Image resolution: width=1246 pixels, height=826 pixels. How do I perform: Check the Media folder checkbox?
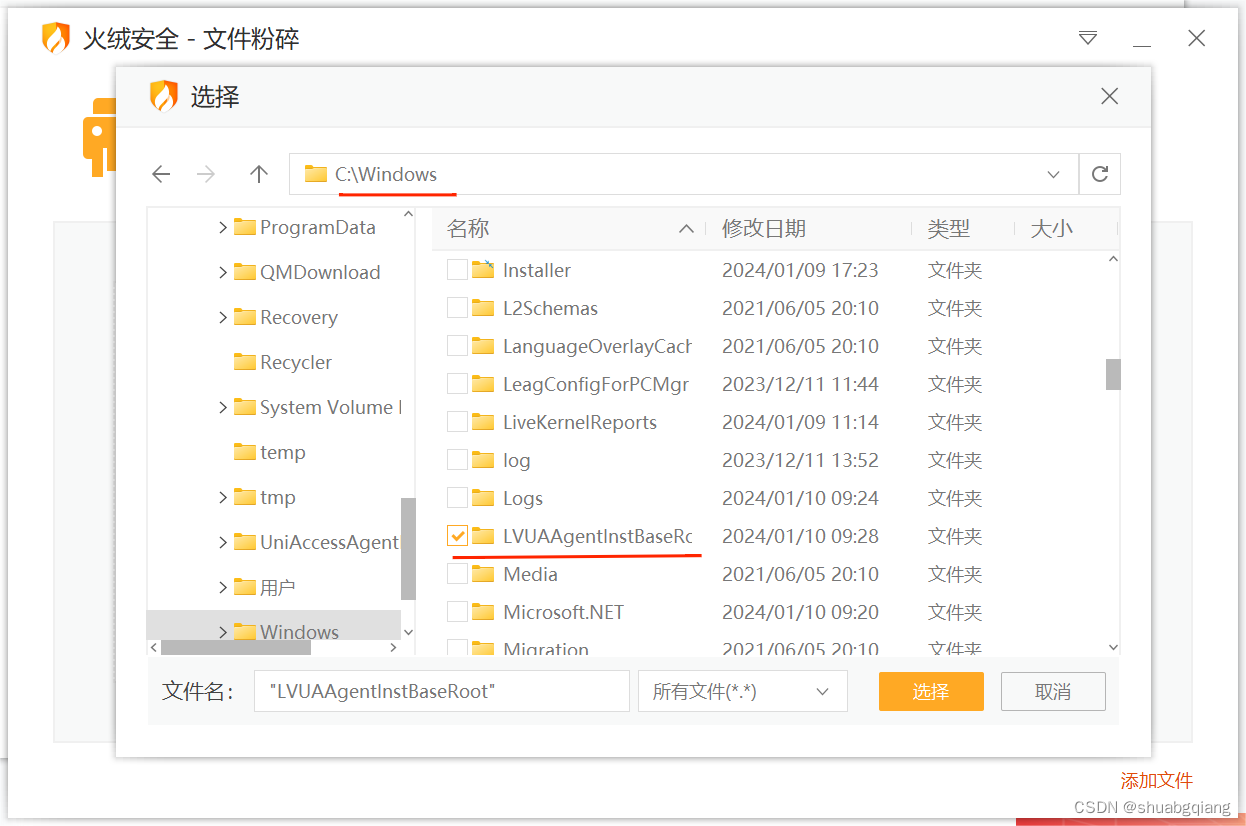(457, 574)
